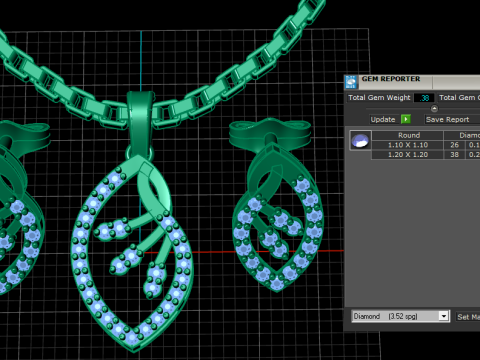Select the 1.20 X 1.20 row

click(426, 155)
